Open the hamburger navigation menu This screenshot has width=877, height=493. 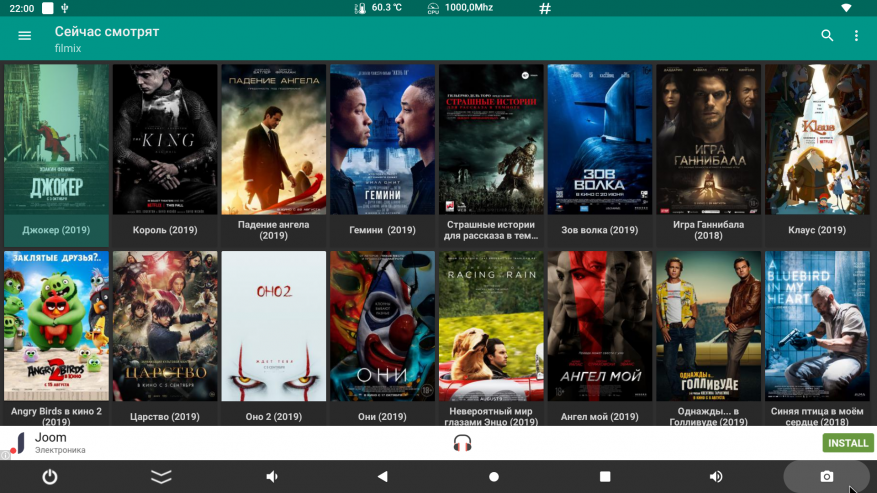25,36
